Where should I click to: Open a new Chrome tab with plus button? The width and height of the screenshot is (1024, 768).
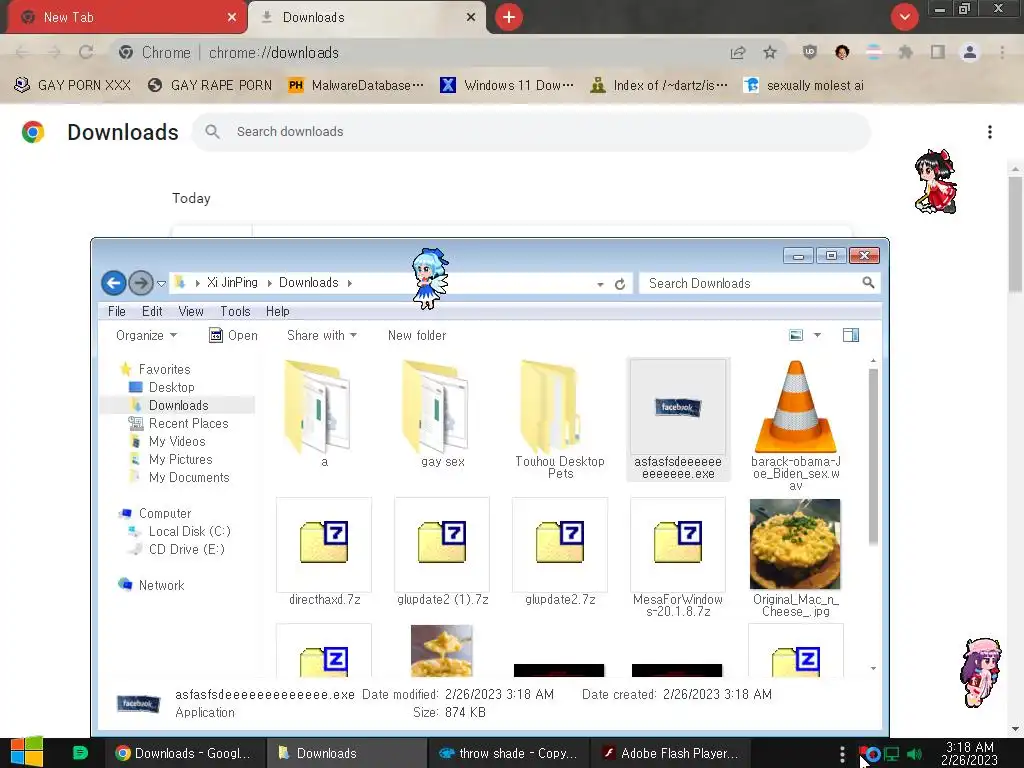point(509,17)
